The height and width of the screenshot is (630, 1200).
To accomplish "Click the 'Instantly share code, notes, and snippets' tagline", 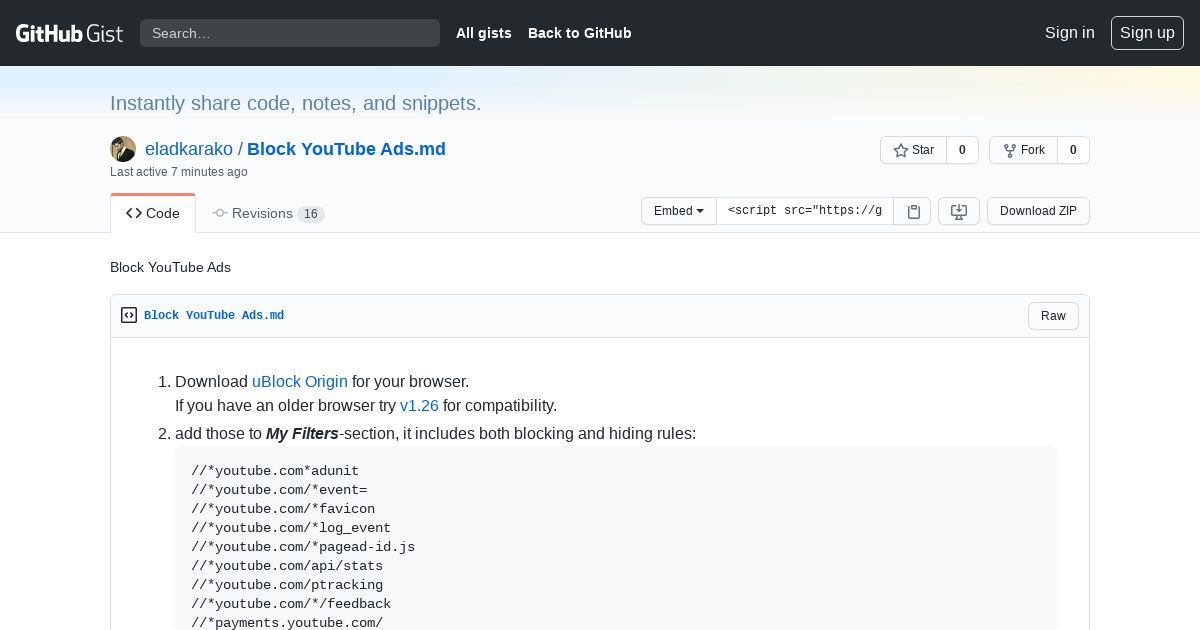I will coord(295,103).
